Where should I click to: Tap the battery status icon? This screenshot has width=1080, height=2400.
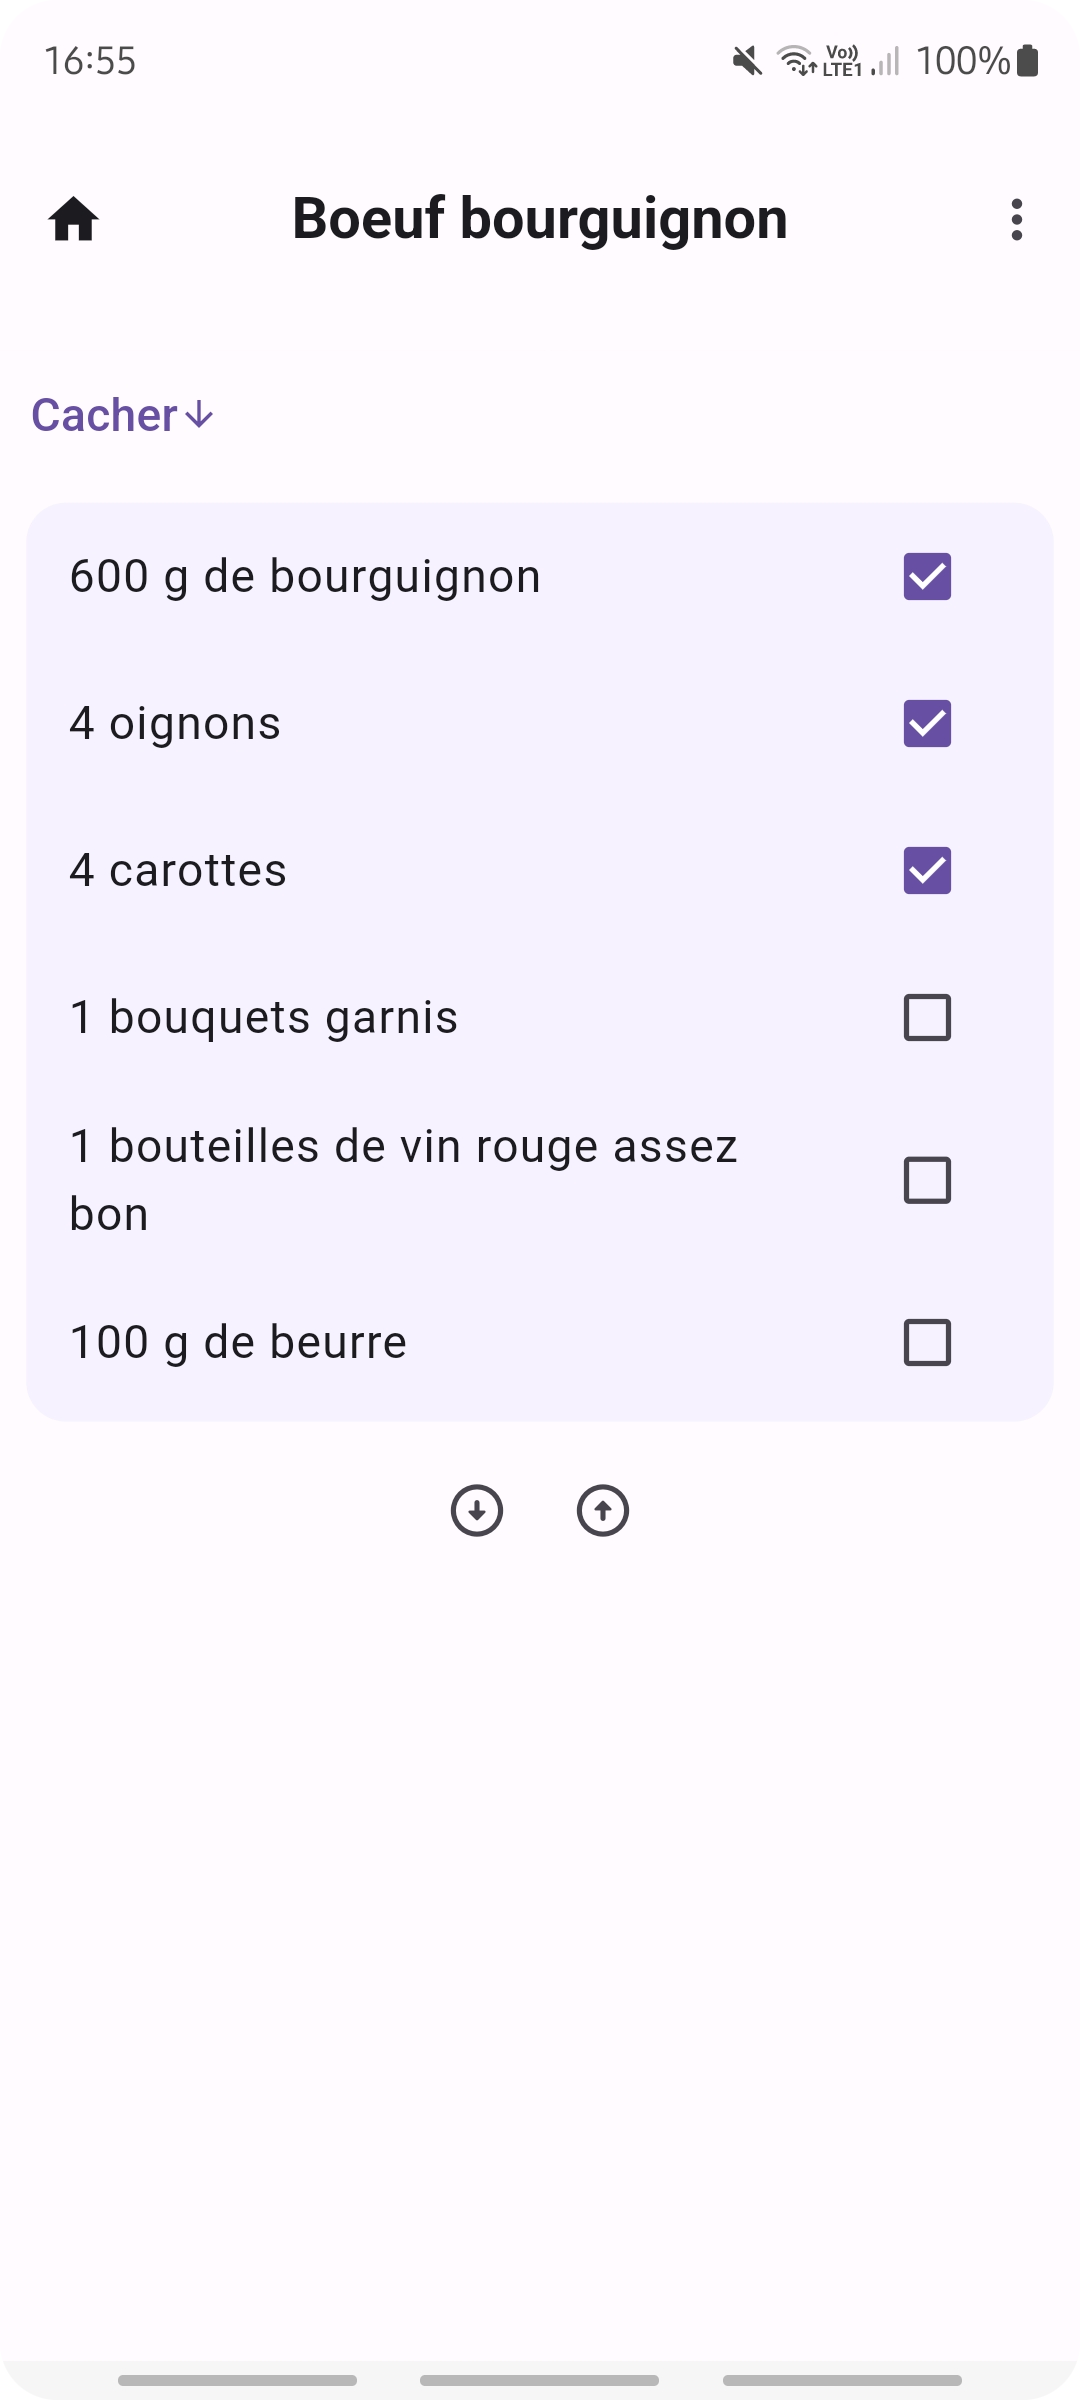[x=1027, y=61]
